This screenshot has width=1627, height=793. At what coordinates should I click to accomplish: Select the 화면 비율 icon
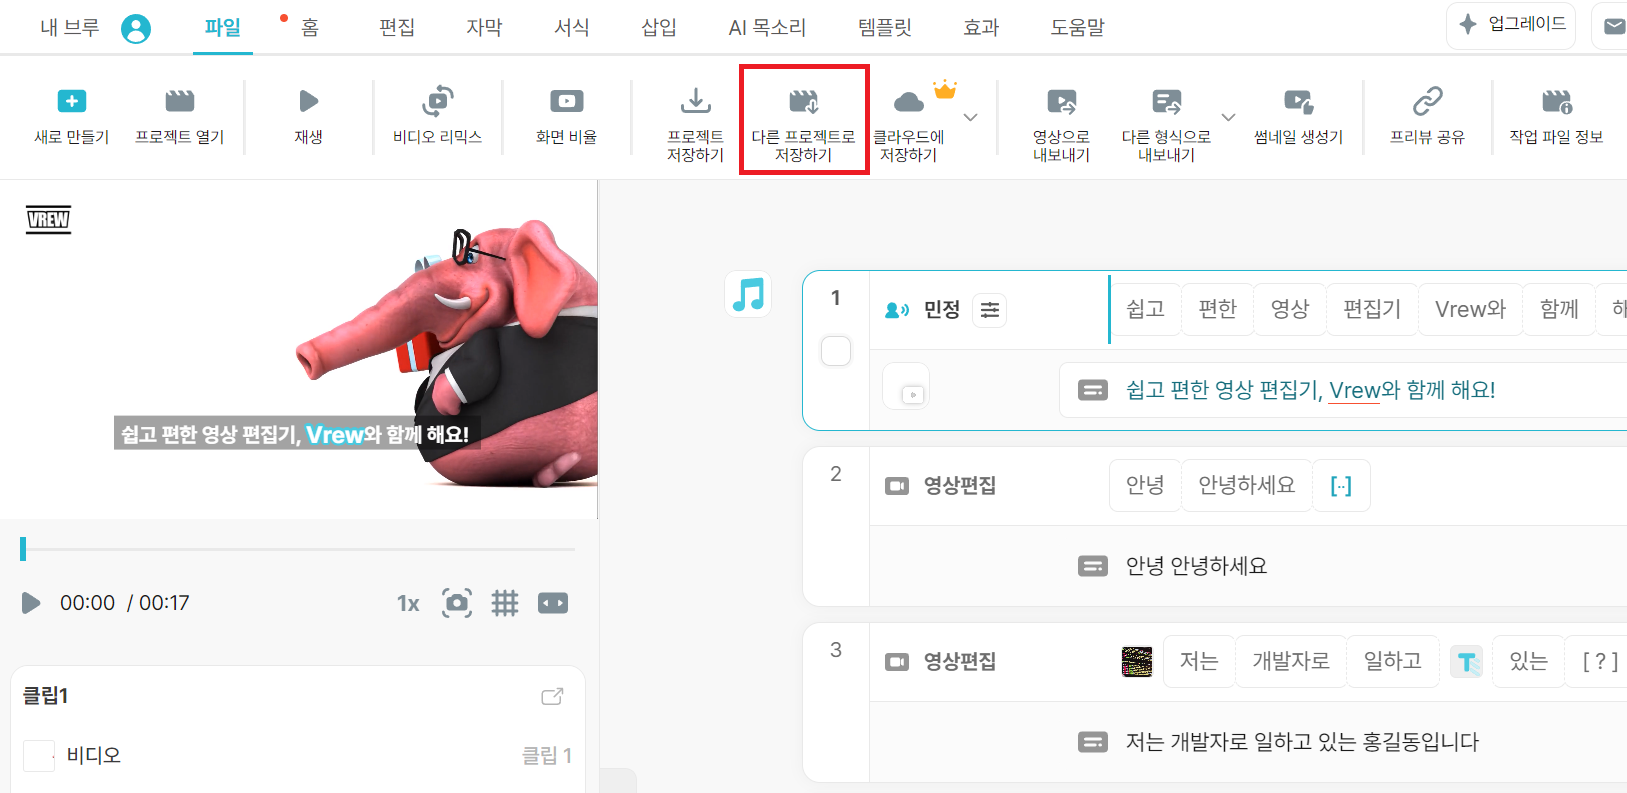pos(566,101)
